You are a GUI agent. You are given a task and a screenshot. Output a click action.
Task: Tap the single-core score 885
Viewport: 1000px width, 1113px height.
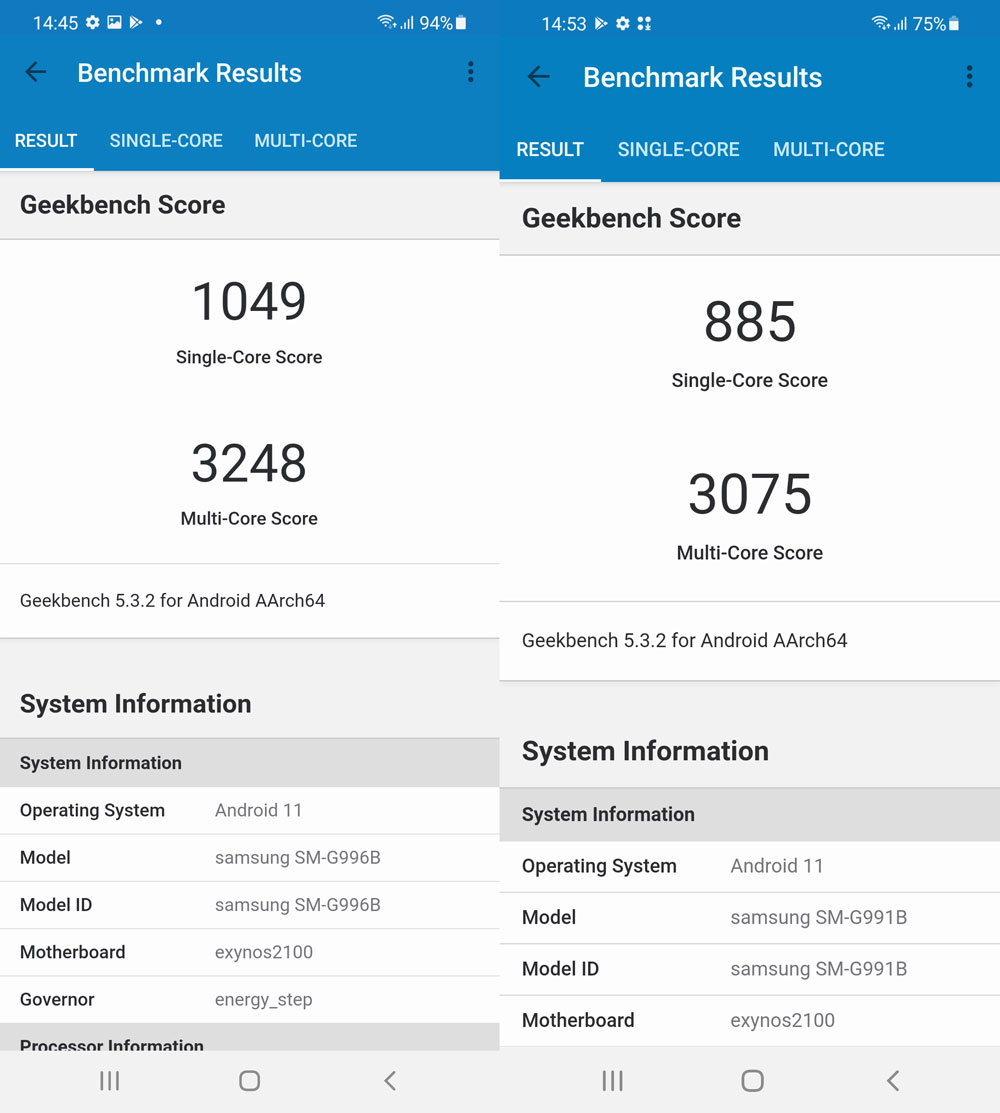[x=750, y=322]
